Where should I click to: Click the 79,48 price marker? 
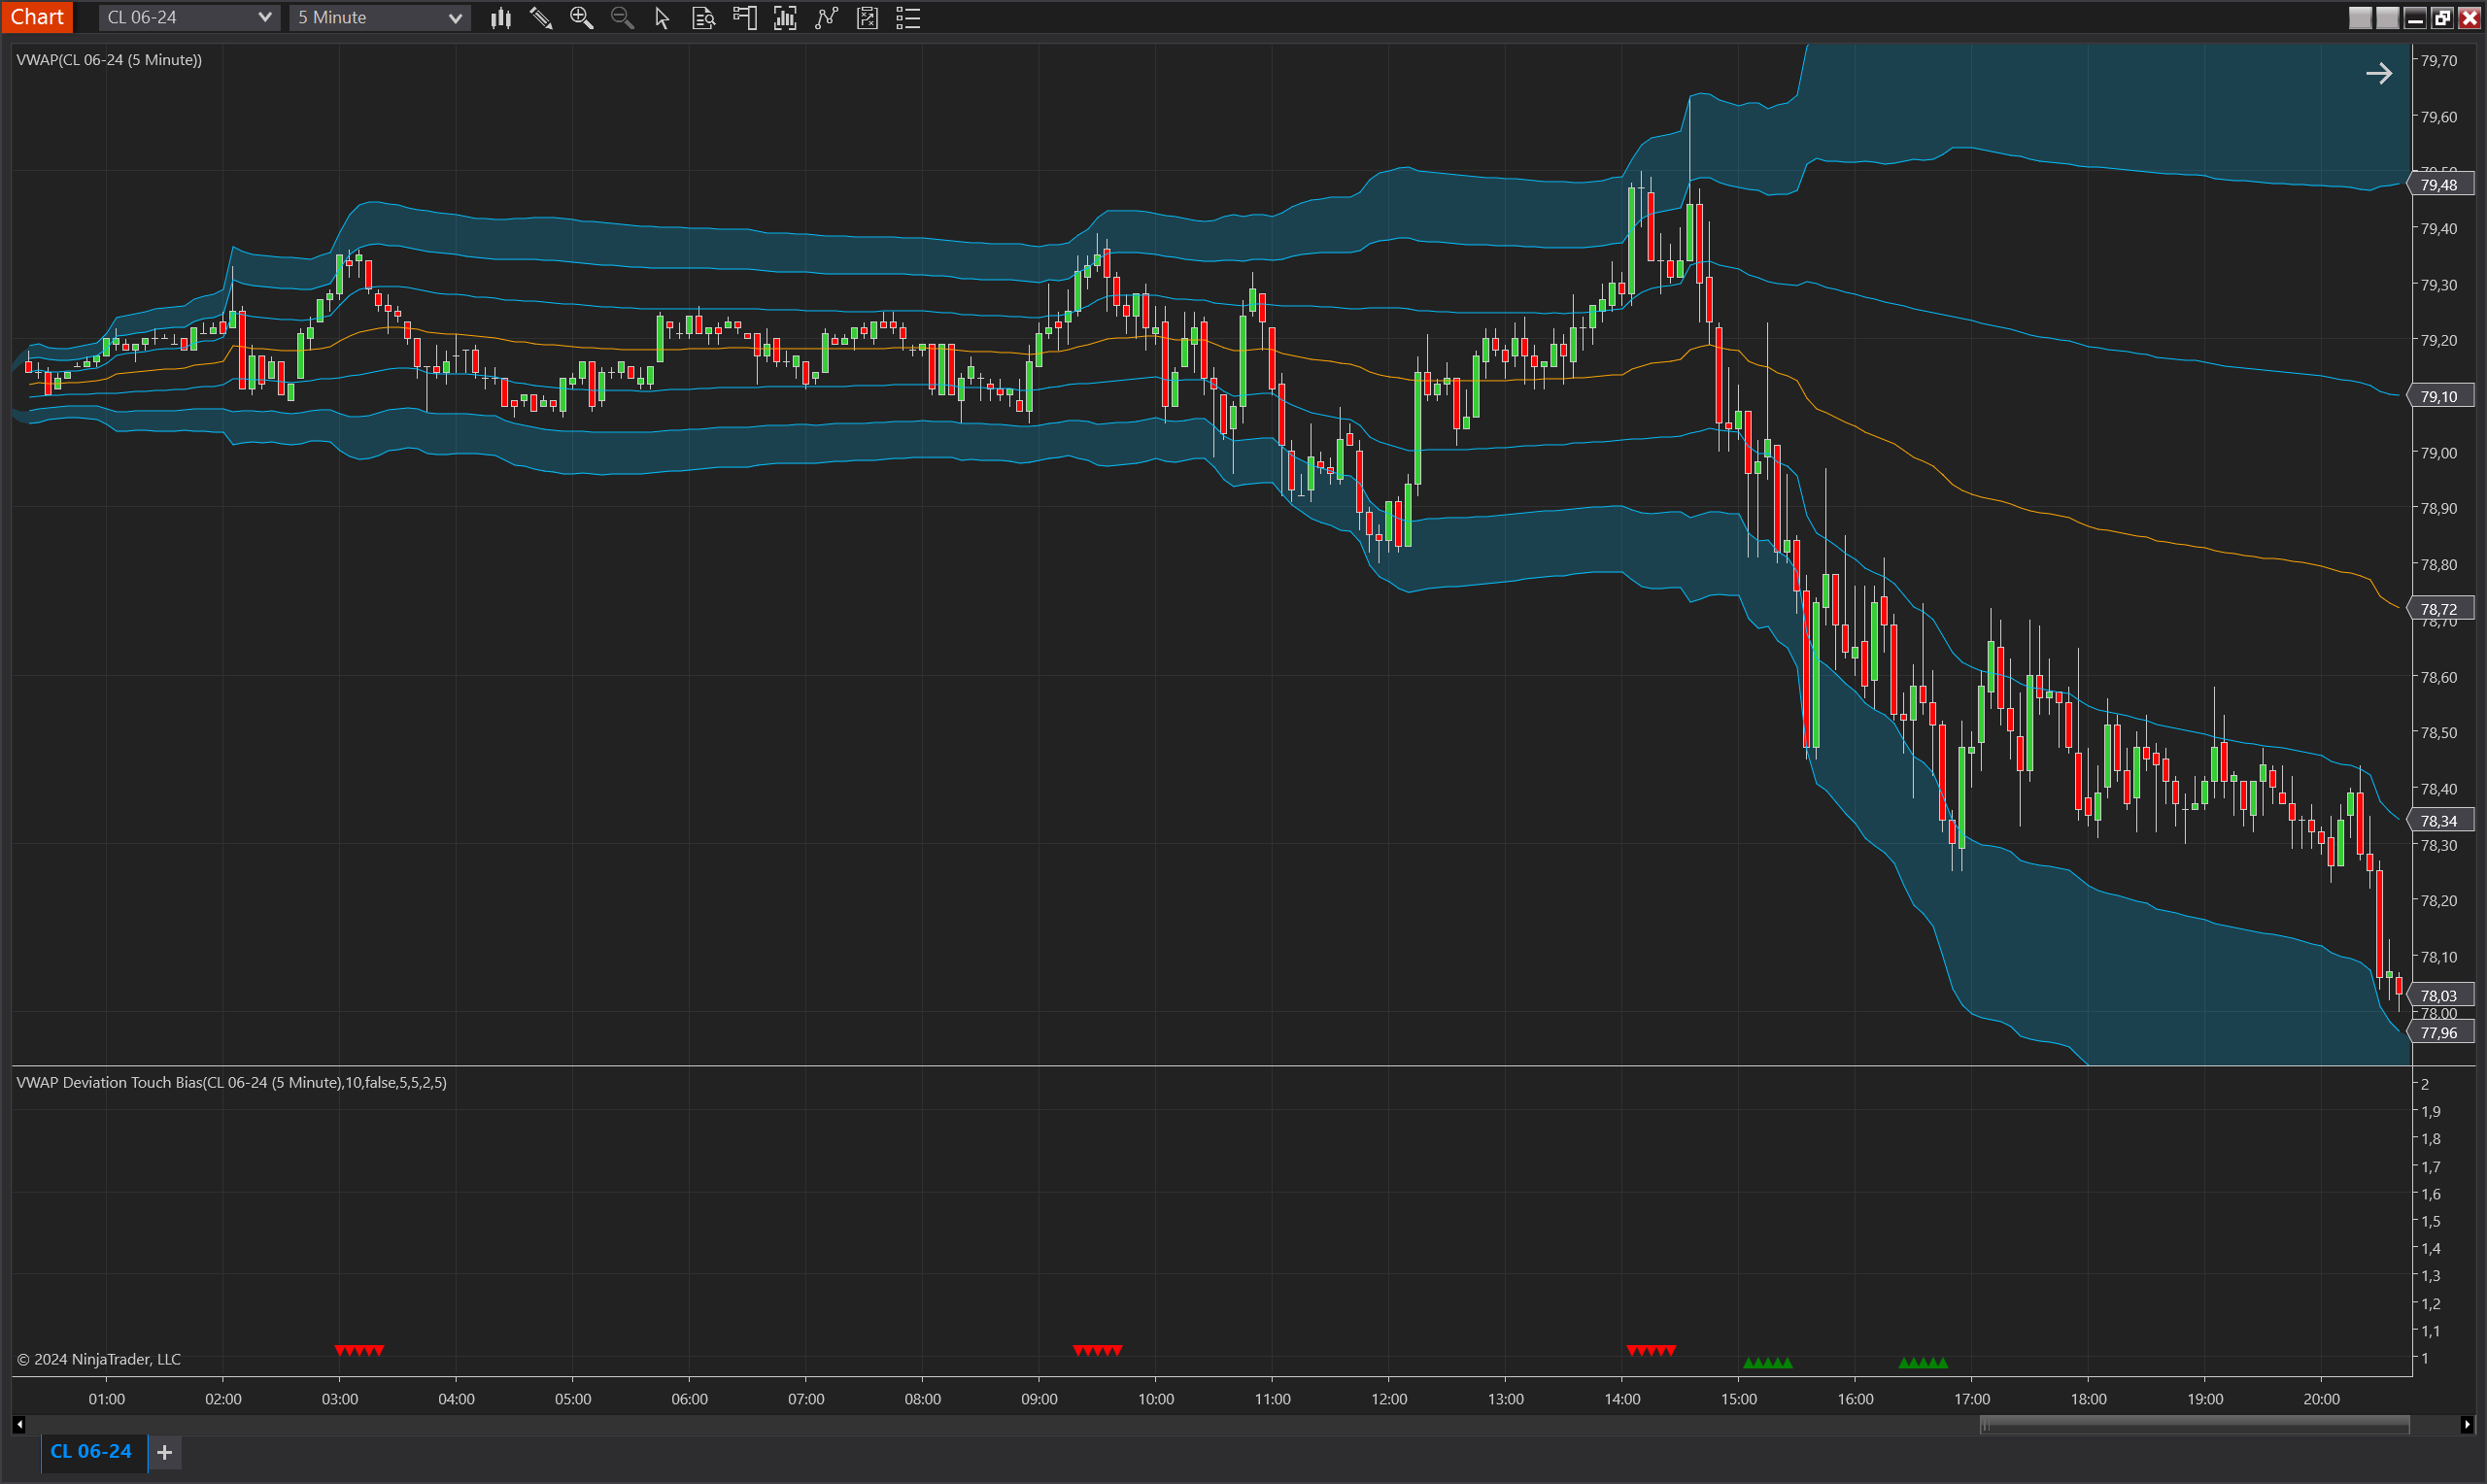2440,184
